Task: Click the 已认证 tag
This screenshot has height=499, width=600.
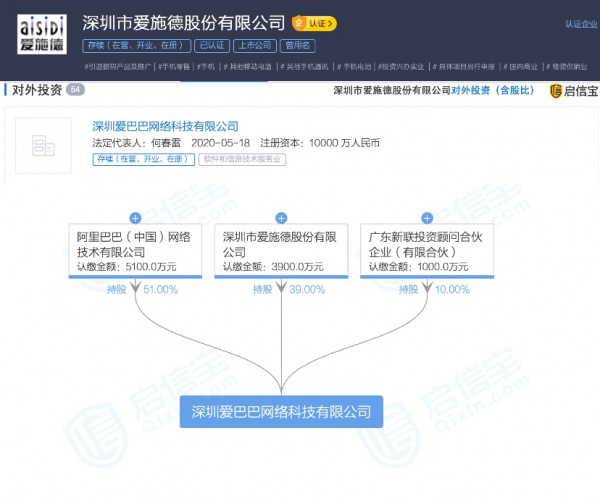Action: click(212, 46)
